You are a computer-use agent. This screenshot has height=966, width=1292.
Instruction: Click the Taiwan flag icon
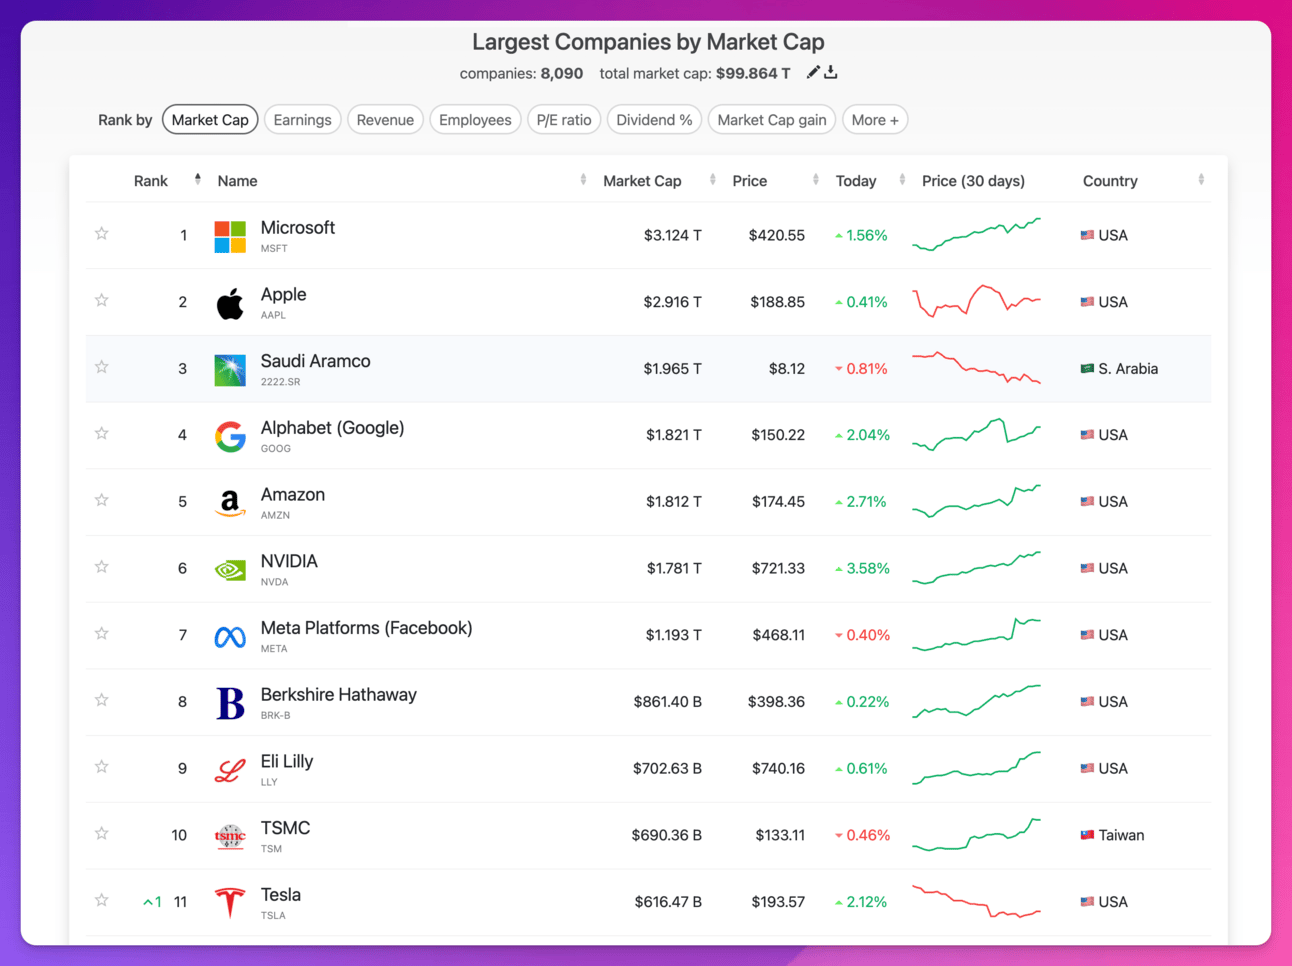1087,835
